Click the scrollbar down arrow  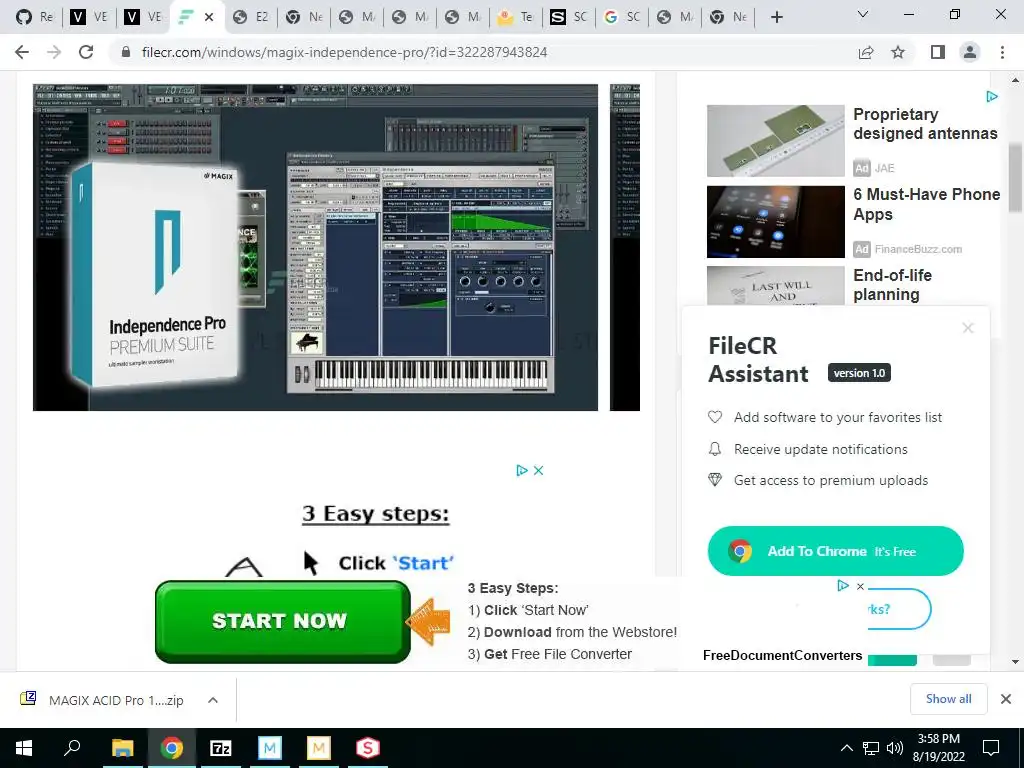tap(1015, 662)
